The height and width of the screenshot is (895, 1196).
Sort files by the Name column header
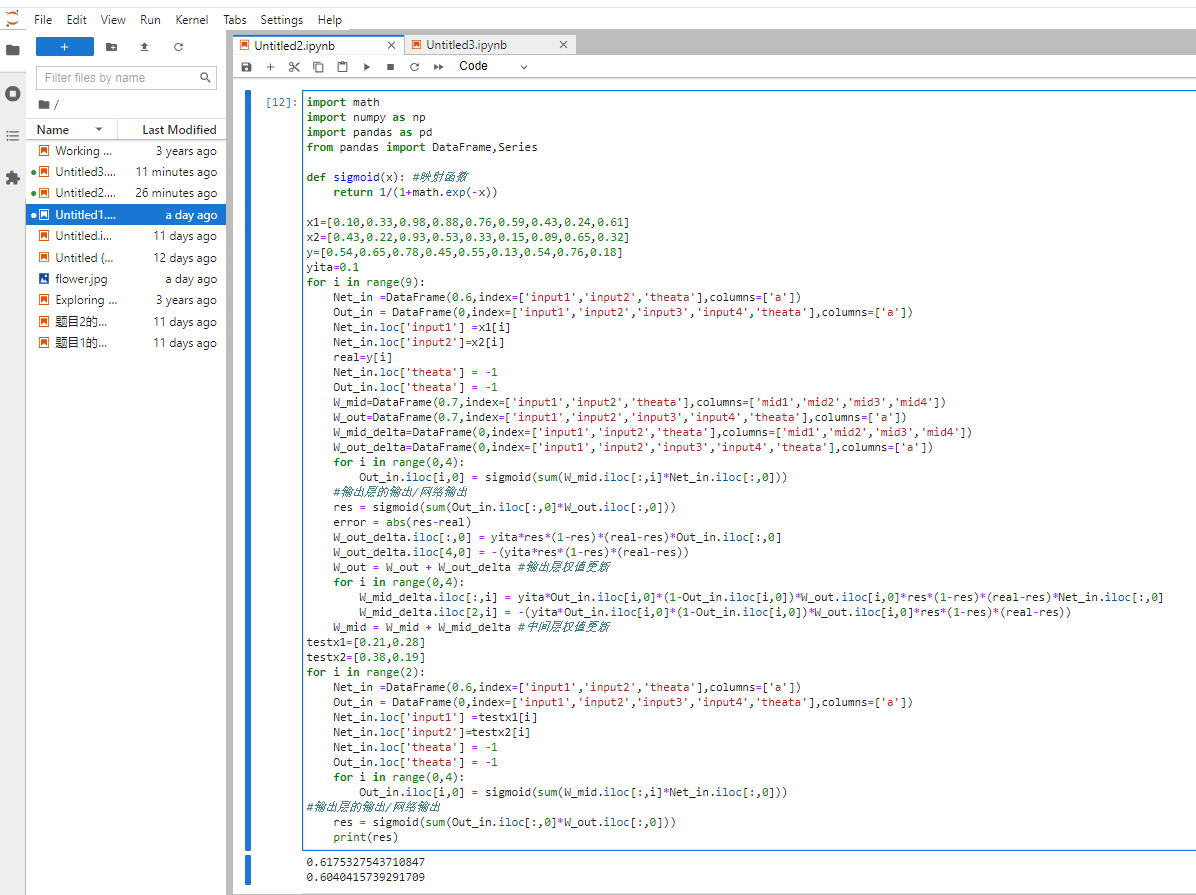click(x=54, y=130)
